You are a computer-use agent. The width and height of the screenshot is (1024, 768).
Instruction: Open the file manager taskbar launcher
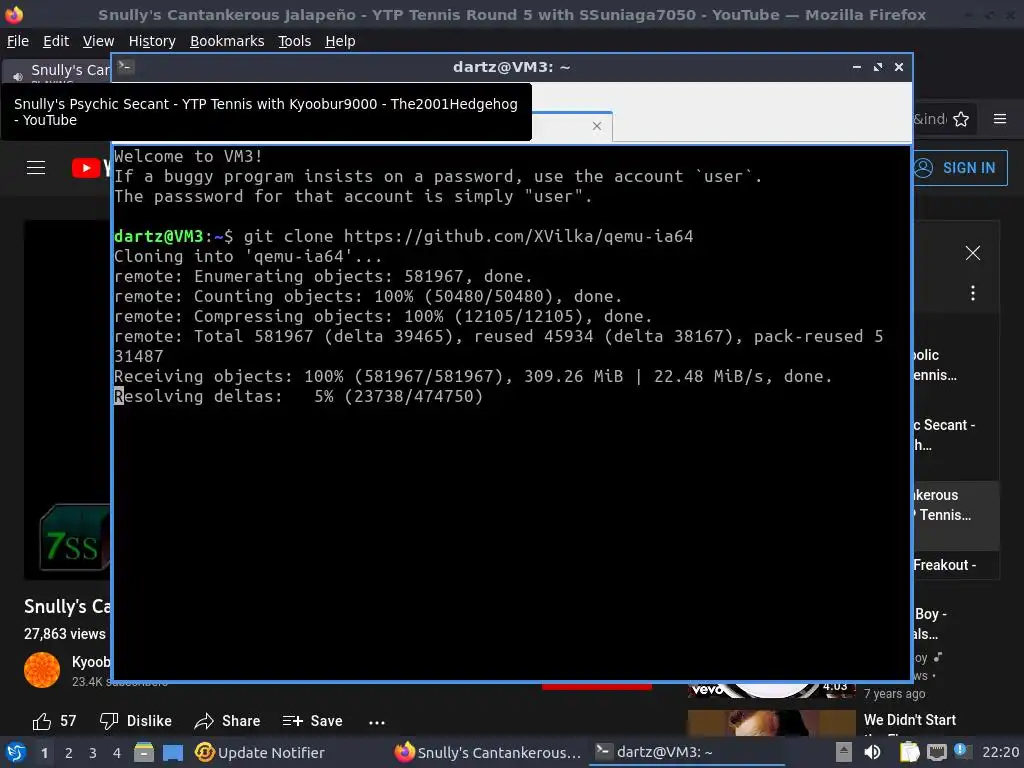click(x=144, y=752)
